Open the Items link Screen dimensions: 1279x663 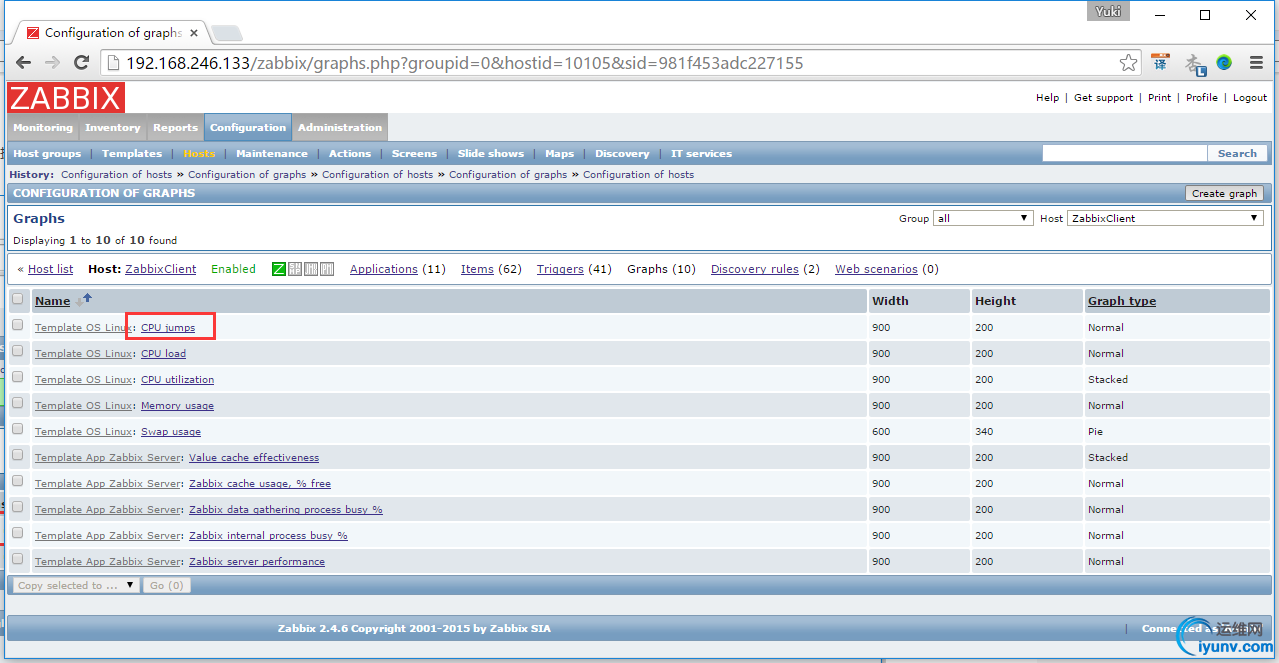(x=477, y=269)
